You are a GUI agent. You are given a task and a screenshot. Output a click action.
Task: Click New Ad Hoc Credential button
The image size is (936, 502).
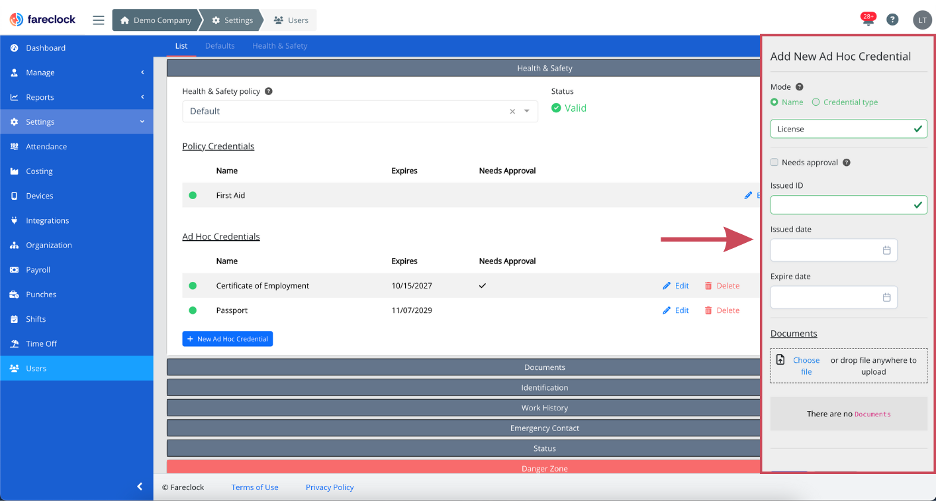tap(227, 339)
